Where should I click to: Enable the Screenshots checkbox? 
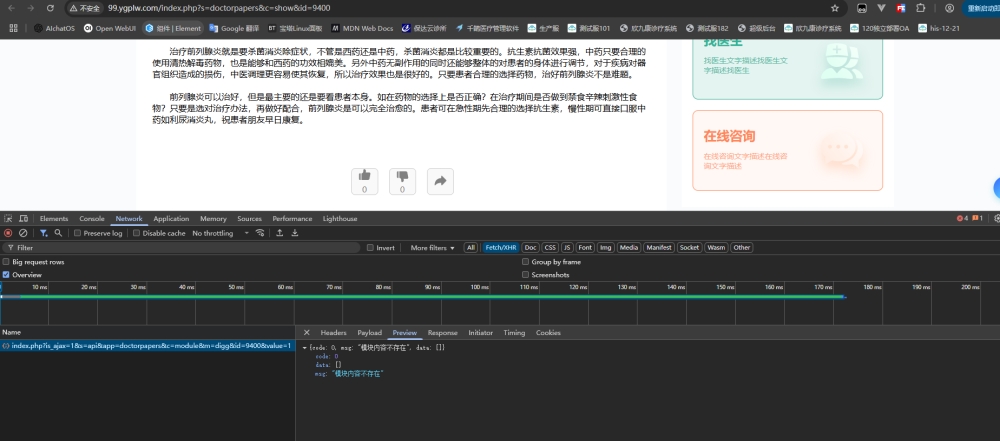pyautogui.click(x=526, y=274)
